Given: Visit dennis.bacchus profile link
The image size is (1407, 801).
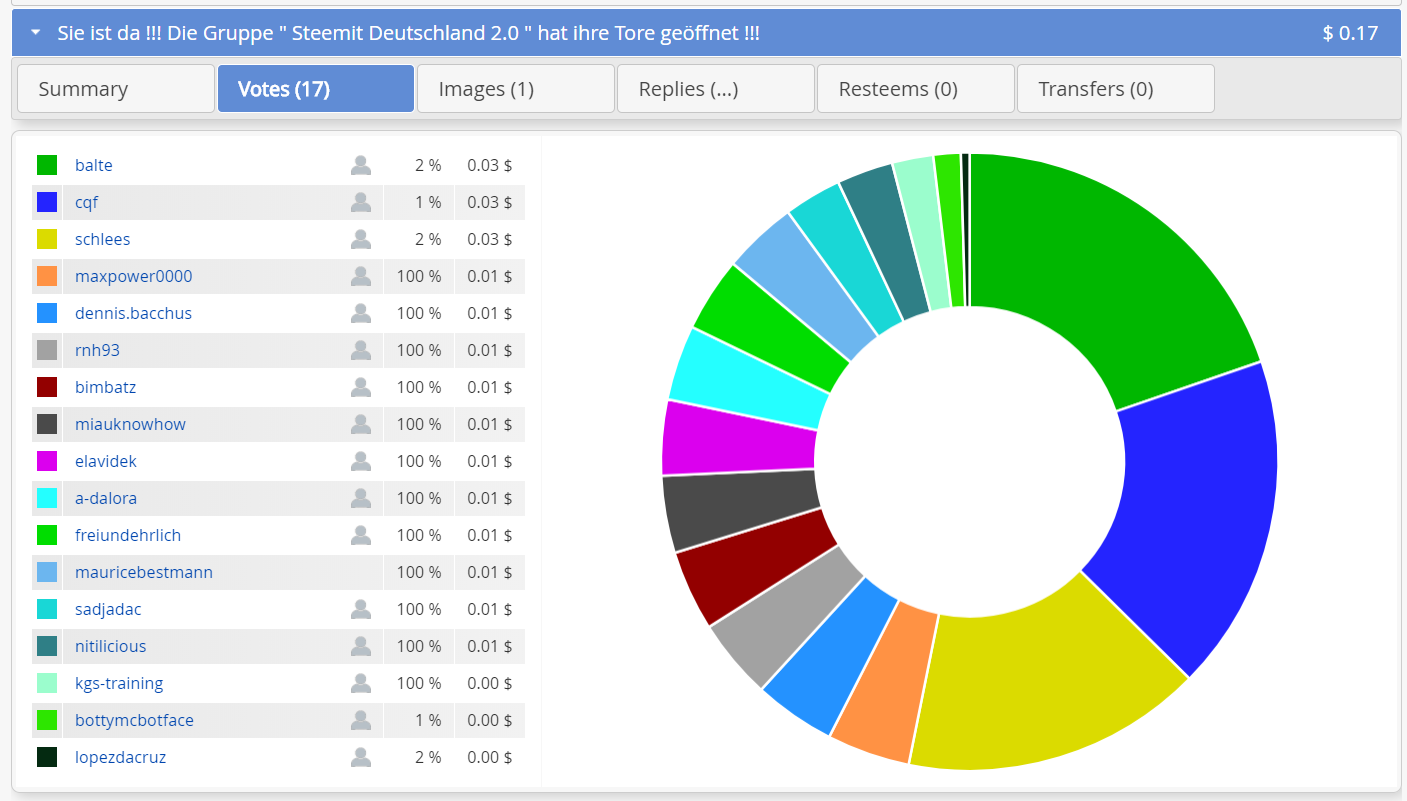Looking at the screenshot, I should pyautogui.click(x=133, y=313).
